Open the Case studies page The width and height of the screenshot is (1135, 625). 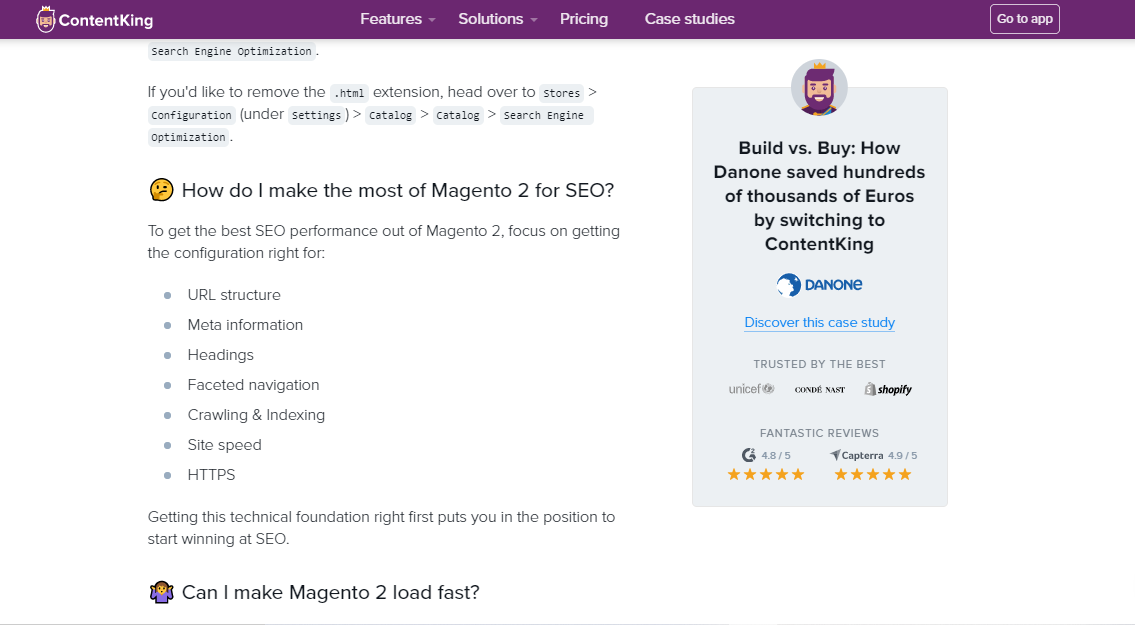[689, 19]
